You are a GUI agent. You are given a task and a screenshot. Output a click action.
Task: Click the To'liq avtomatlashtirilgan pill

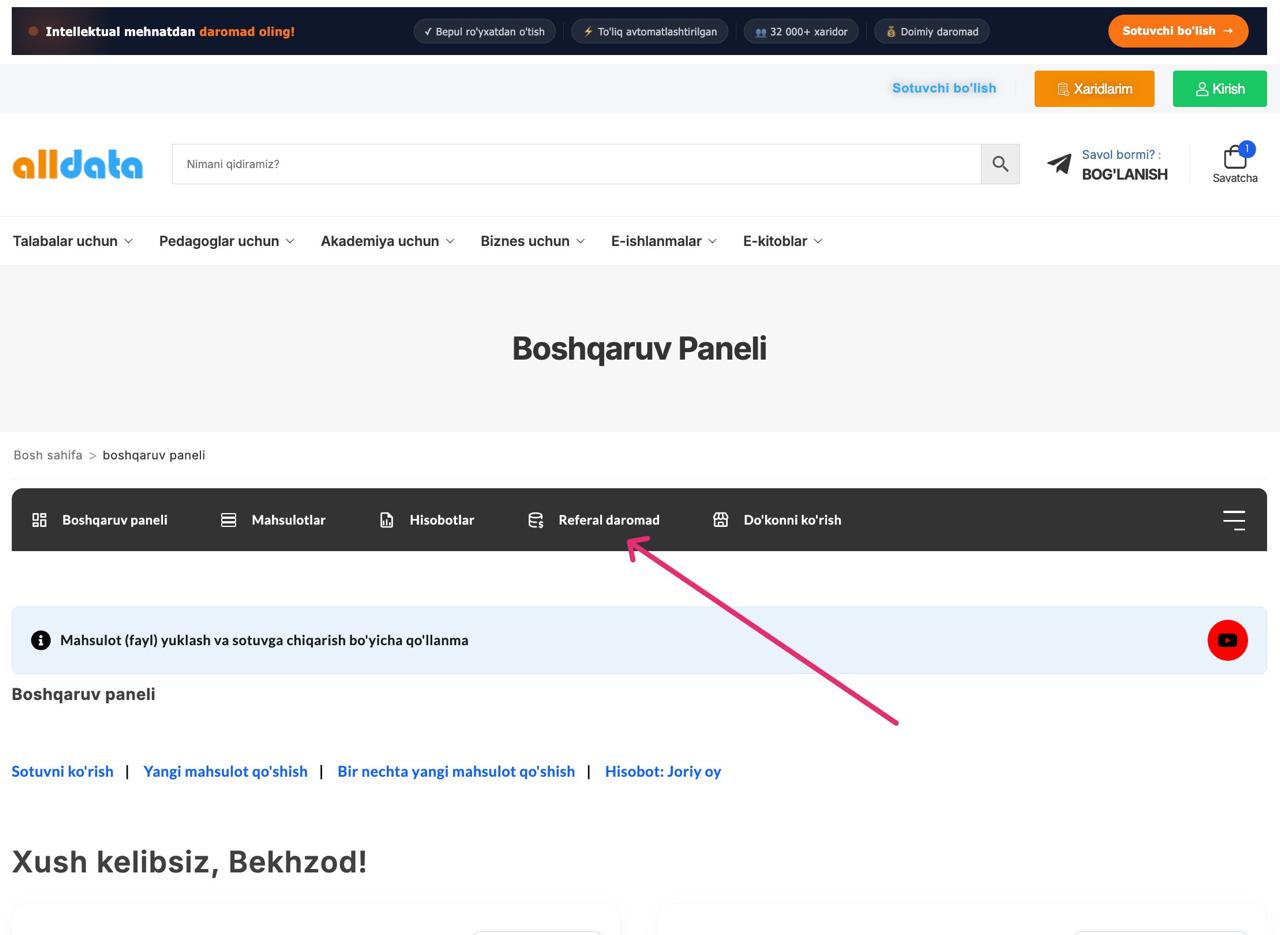coord(650,31)
